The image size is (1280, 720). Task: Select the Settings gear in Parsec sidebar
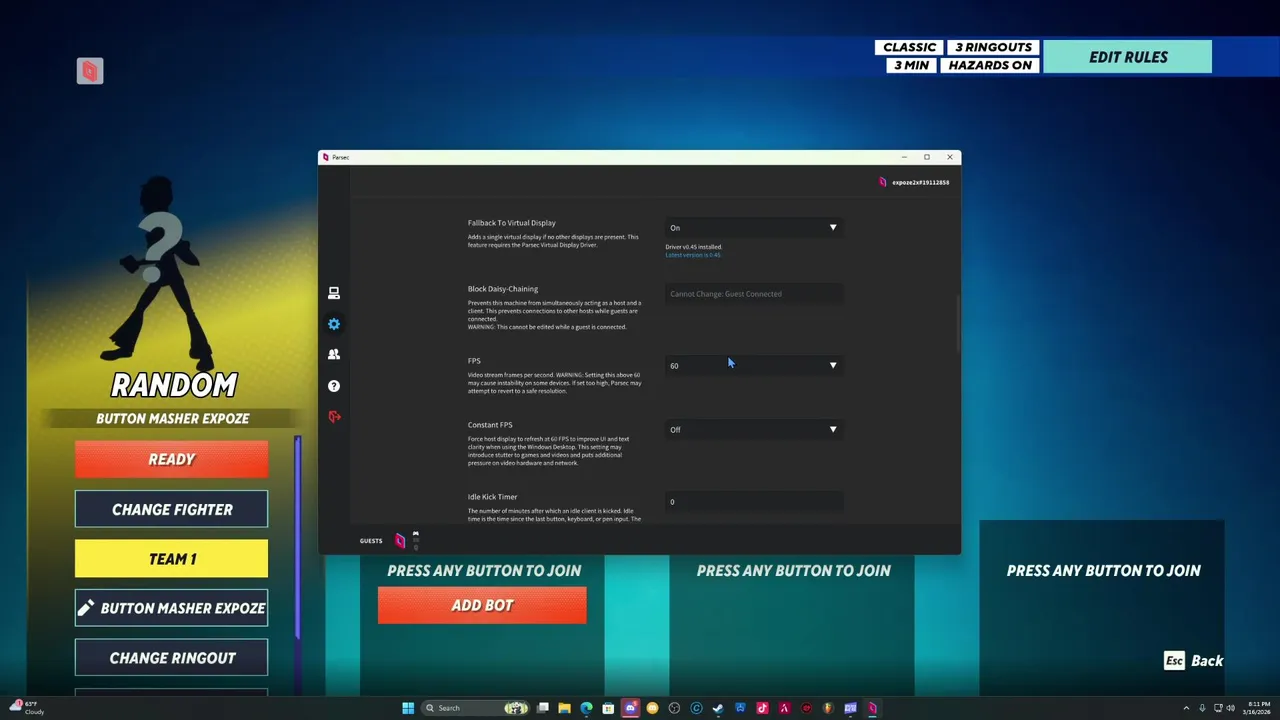pyautogui.click(x=334, y=324)
